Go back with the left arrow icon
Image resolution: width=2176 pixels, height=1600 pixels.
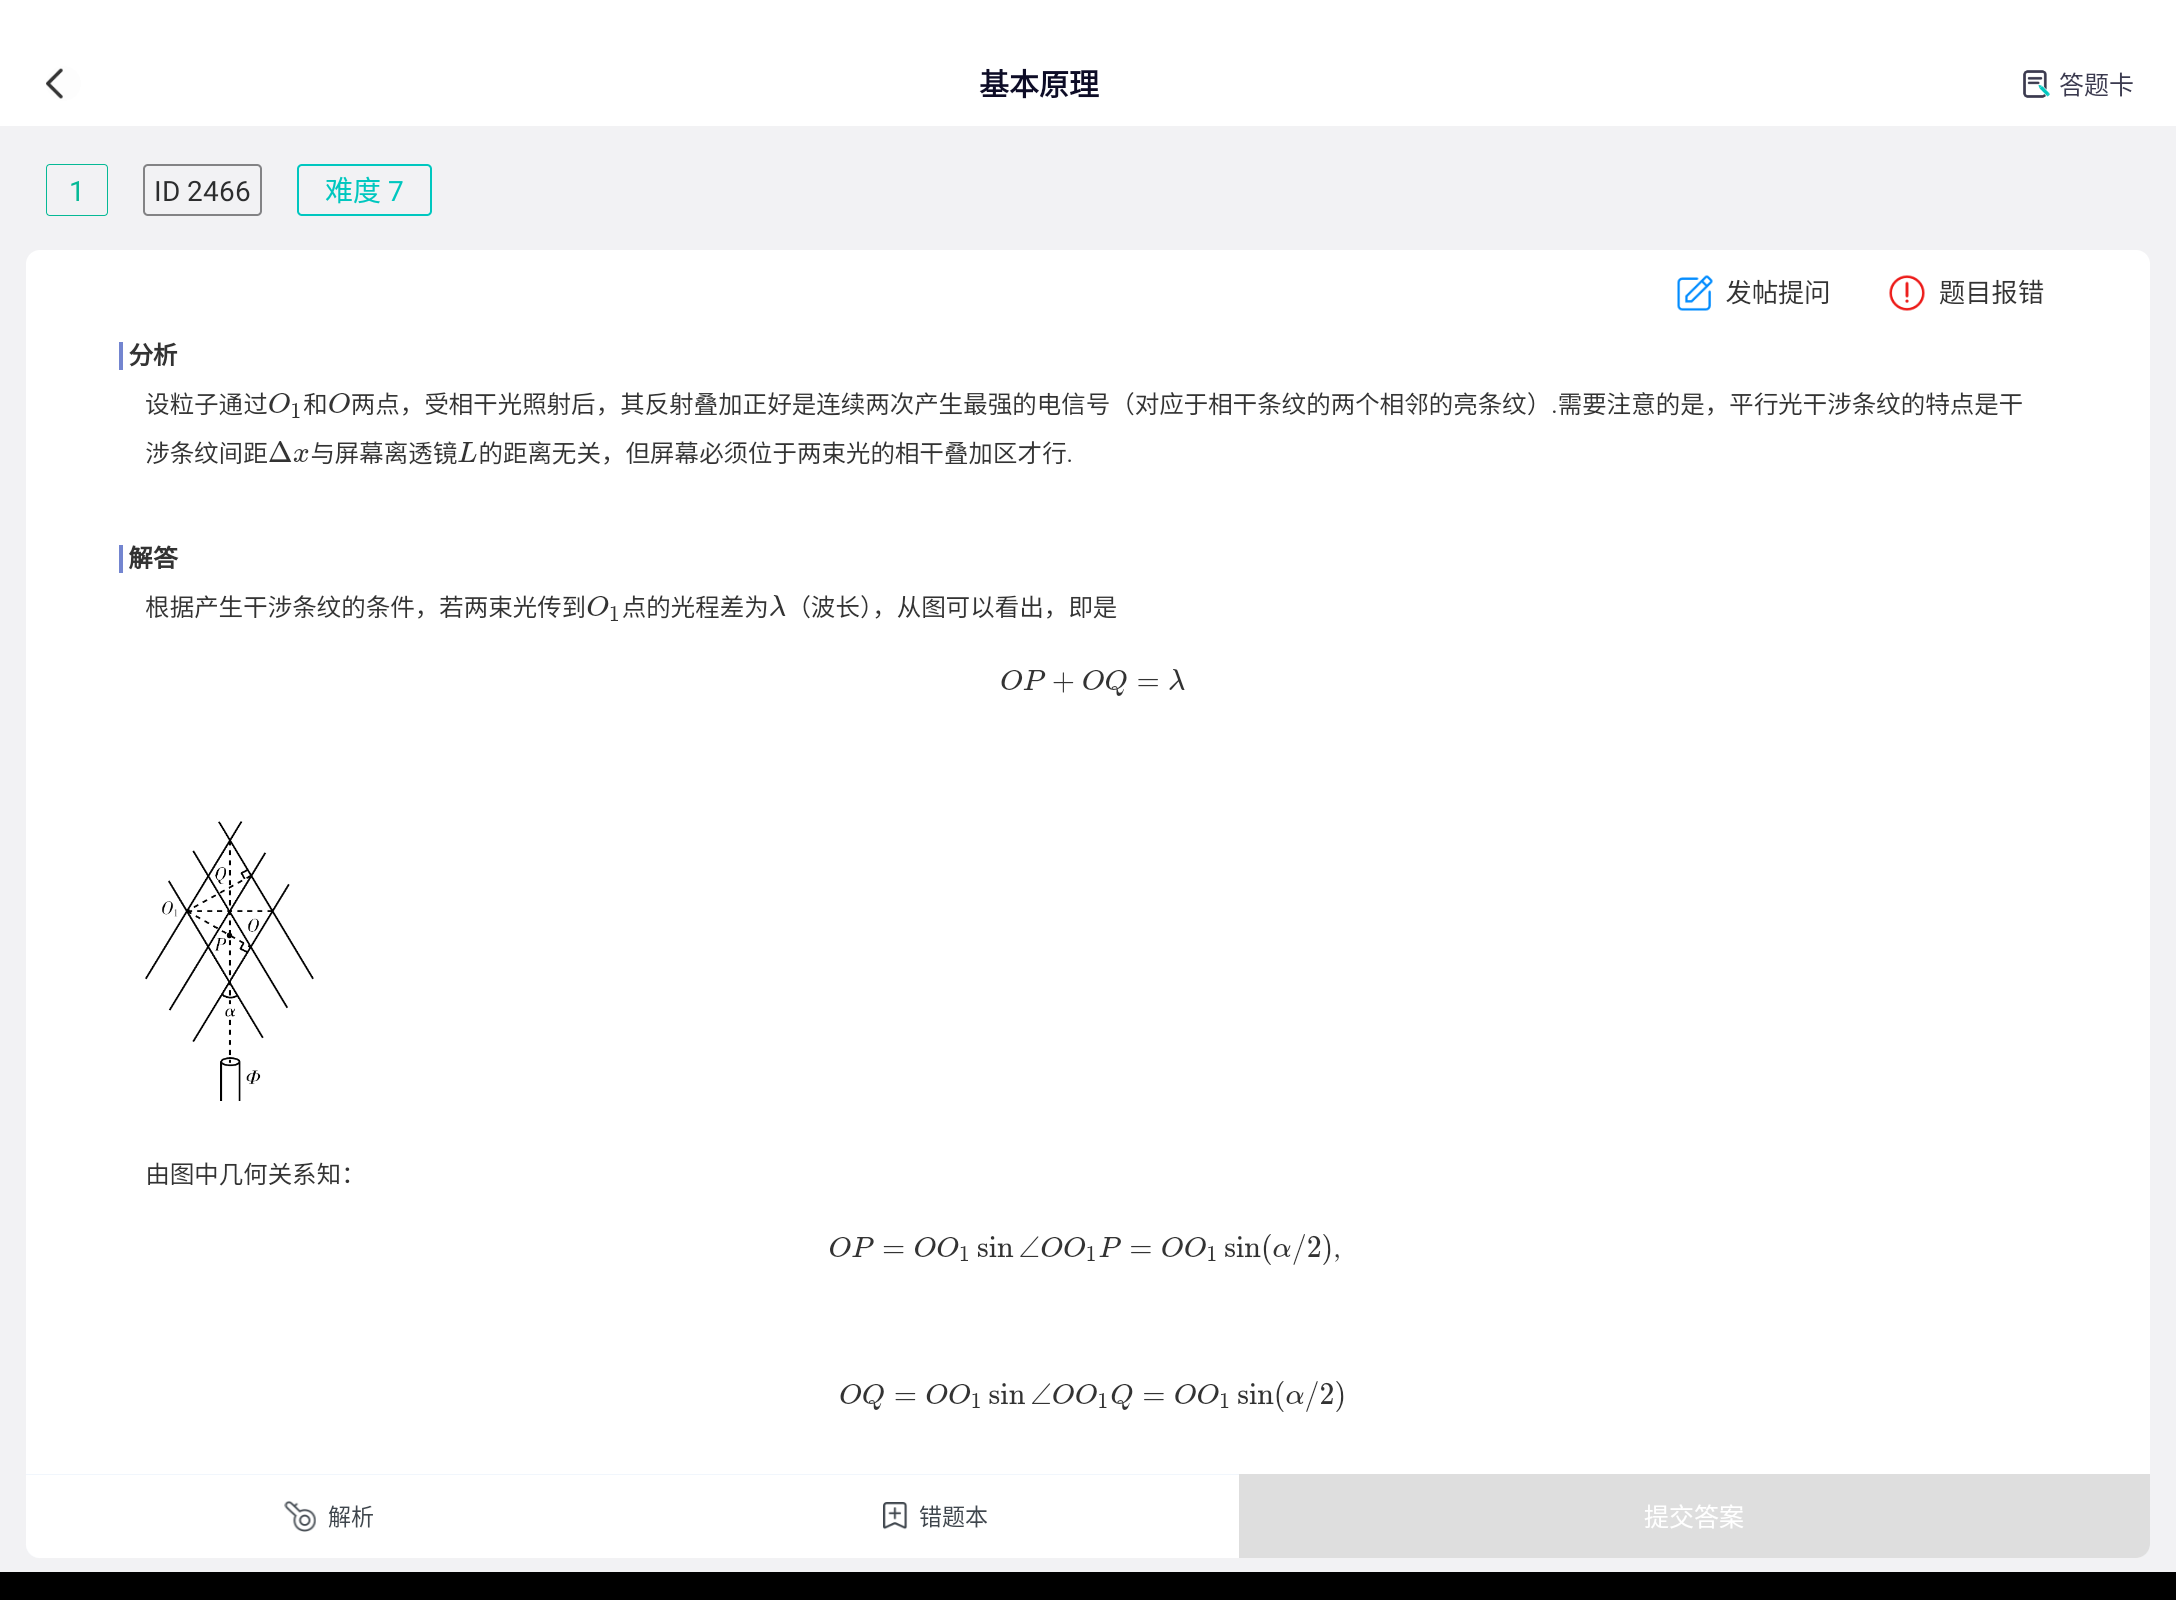click(x=56, y=84)
